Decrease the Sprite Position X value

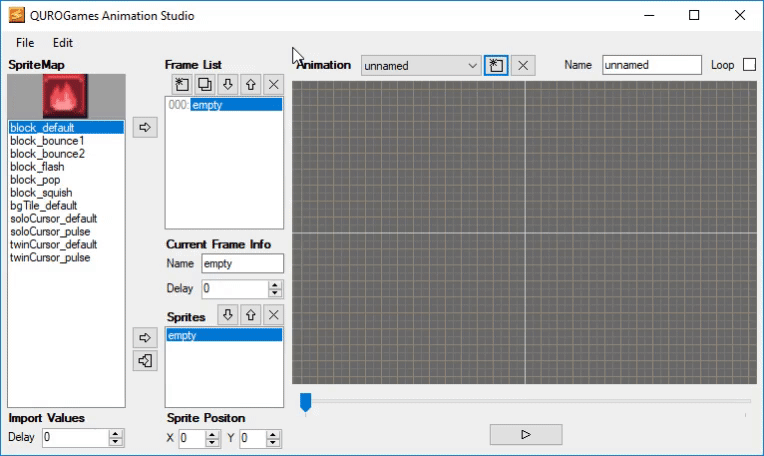(212, 443)
